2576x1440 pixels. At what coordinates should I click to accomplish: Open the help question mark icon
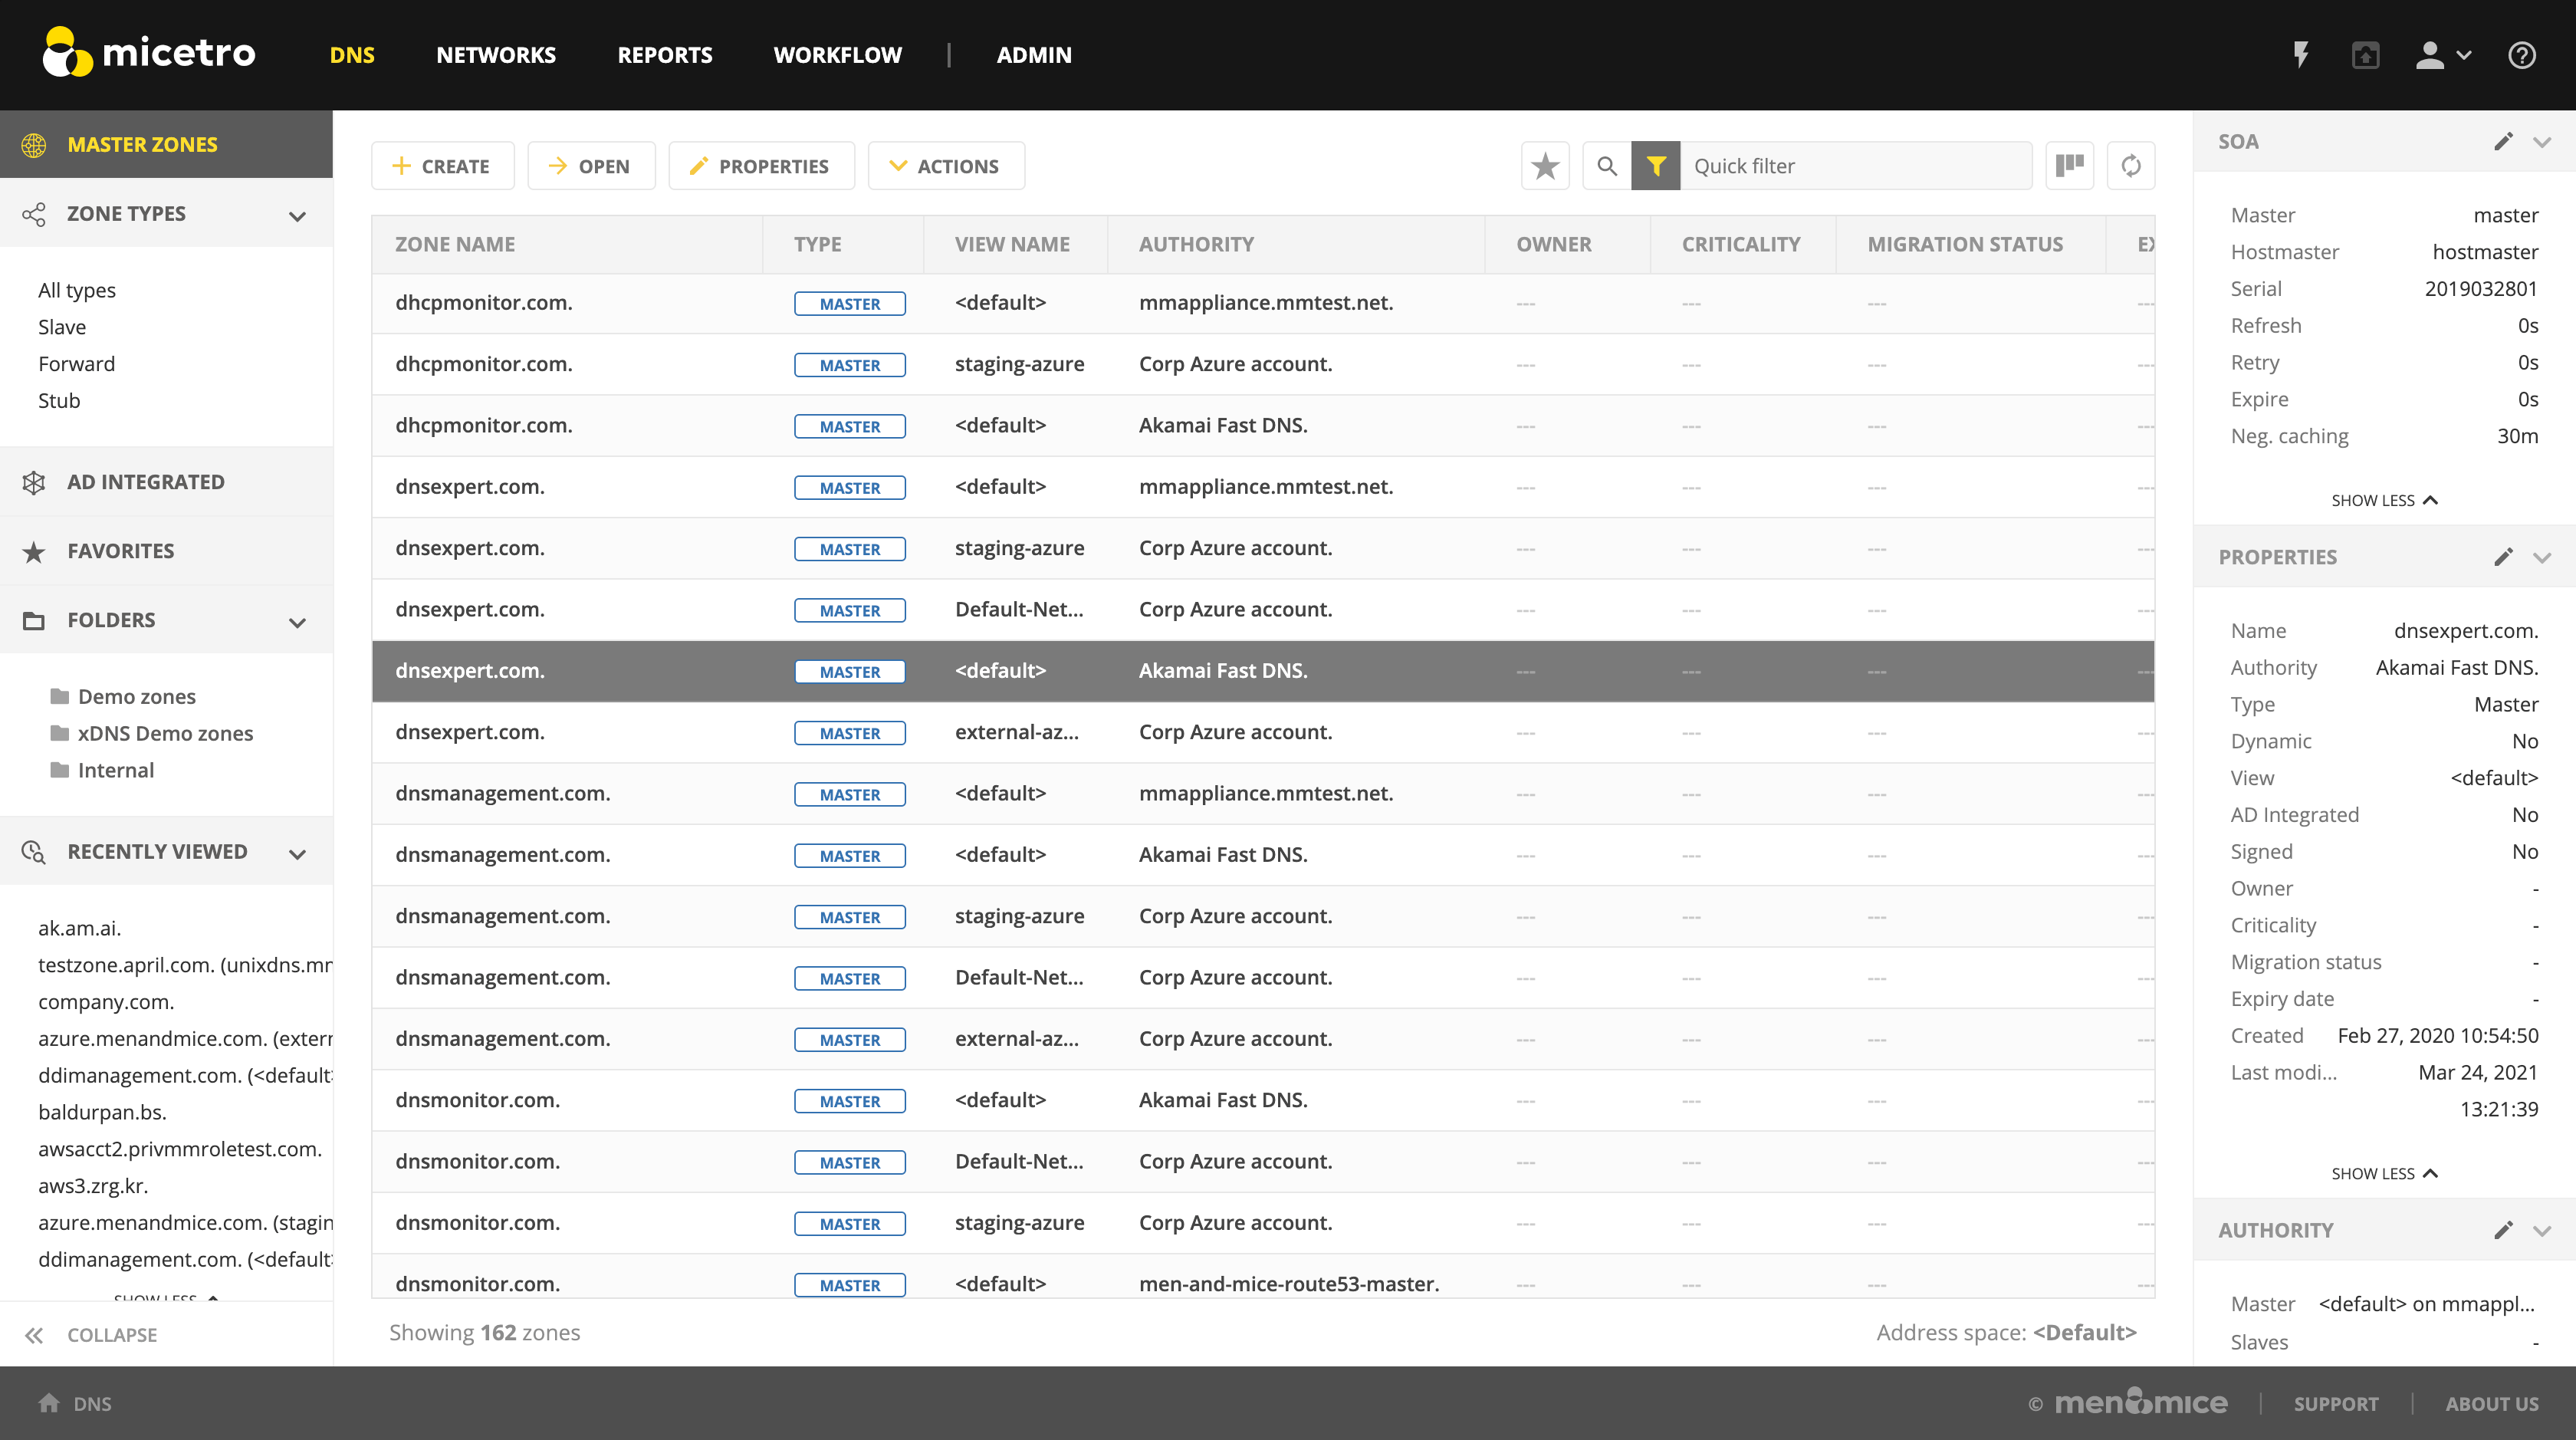(2521, 55)
